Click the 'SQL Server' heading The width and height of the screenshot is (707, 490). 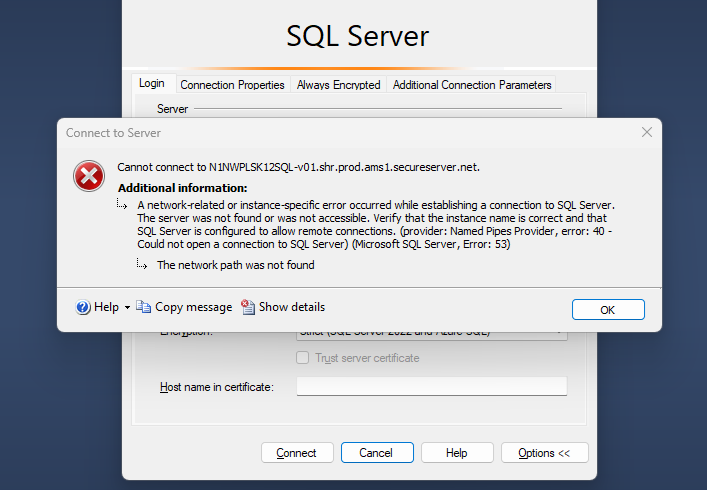point(358,36)
